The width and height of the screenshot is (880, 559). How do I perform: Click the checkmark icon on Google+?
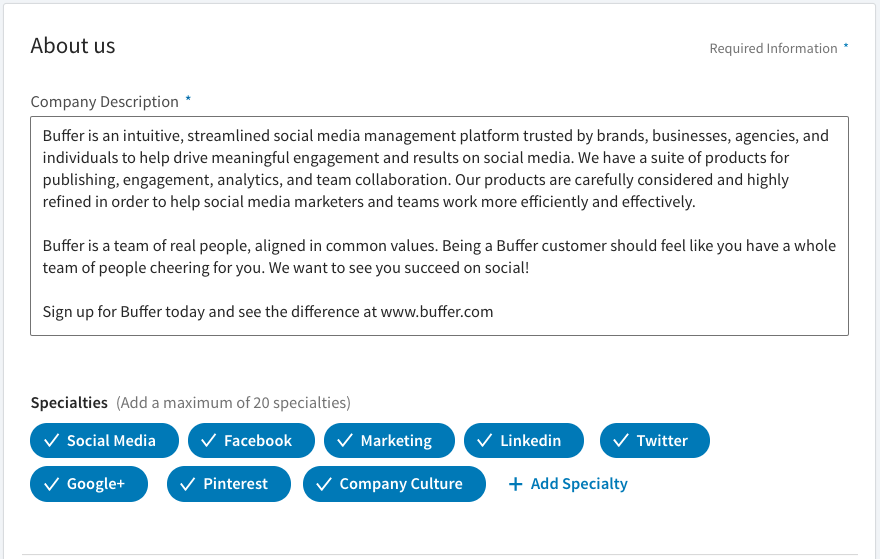51,484
